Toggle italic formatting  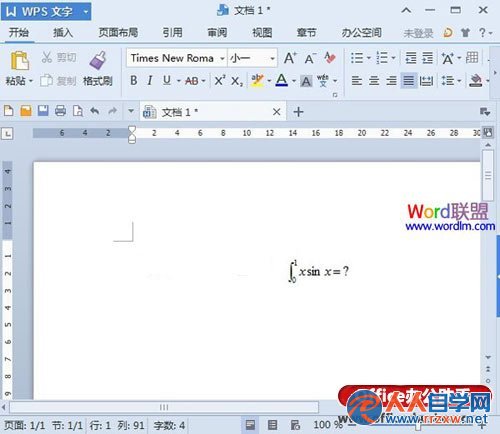pos(150,80)
